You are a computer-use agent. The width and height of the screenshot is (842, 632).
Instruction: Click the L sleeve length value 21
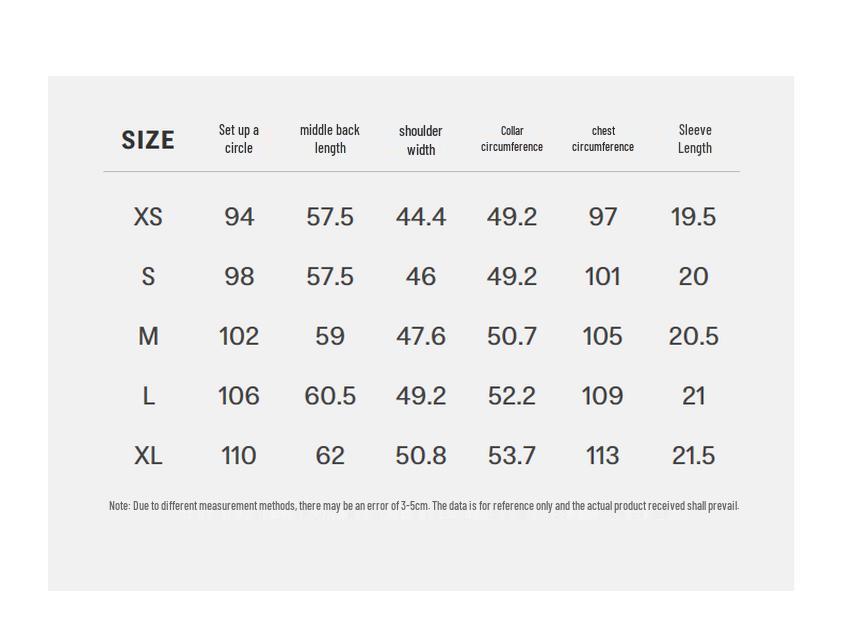[694, 397]
